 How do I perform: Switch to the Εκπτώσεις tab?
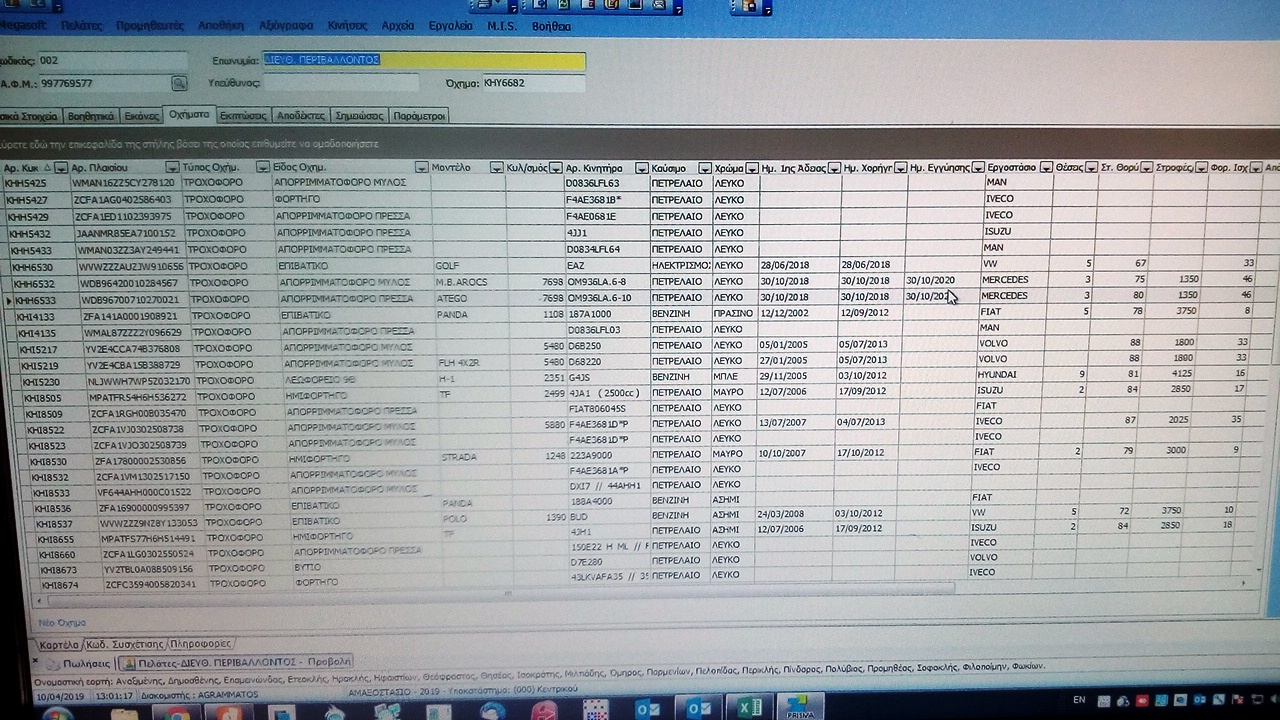coord(242,116)
